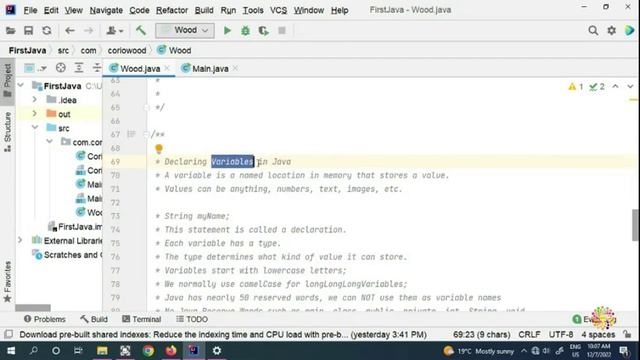Expand External Libraries node

click(20, 240)
